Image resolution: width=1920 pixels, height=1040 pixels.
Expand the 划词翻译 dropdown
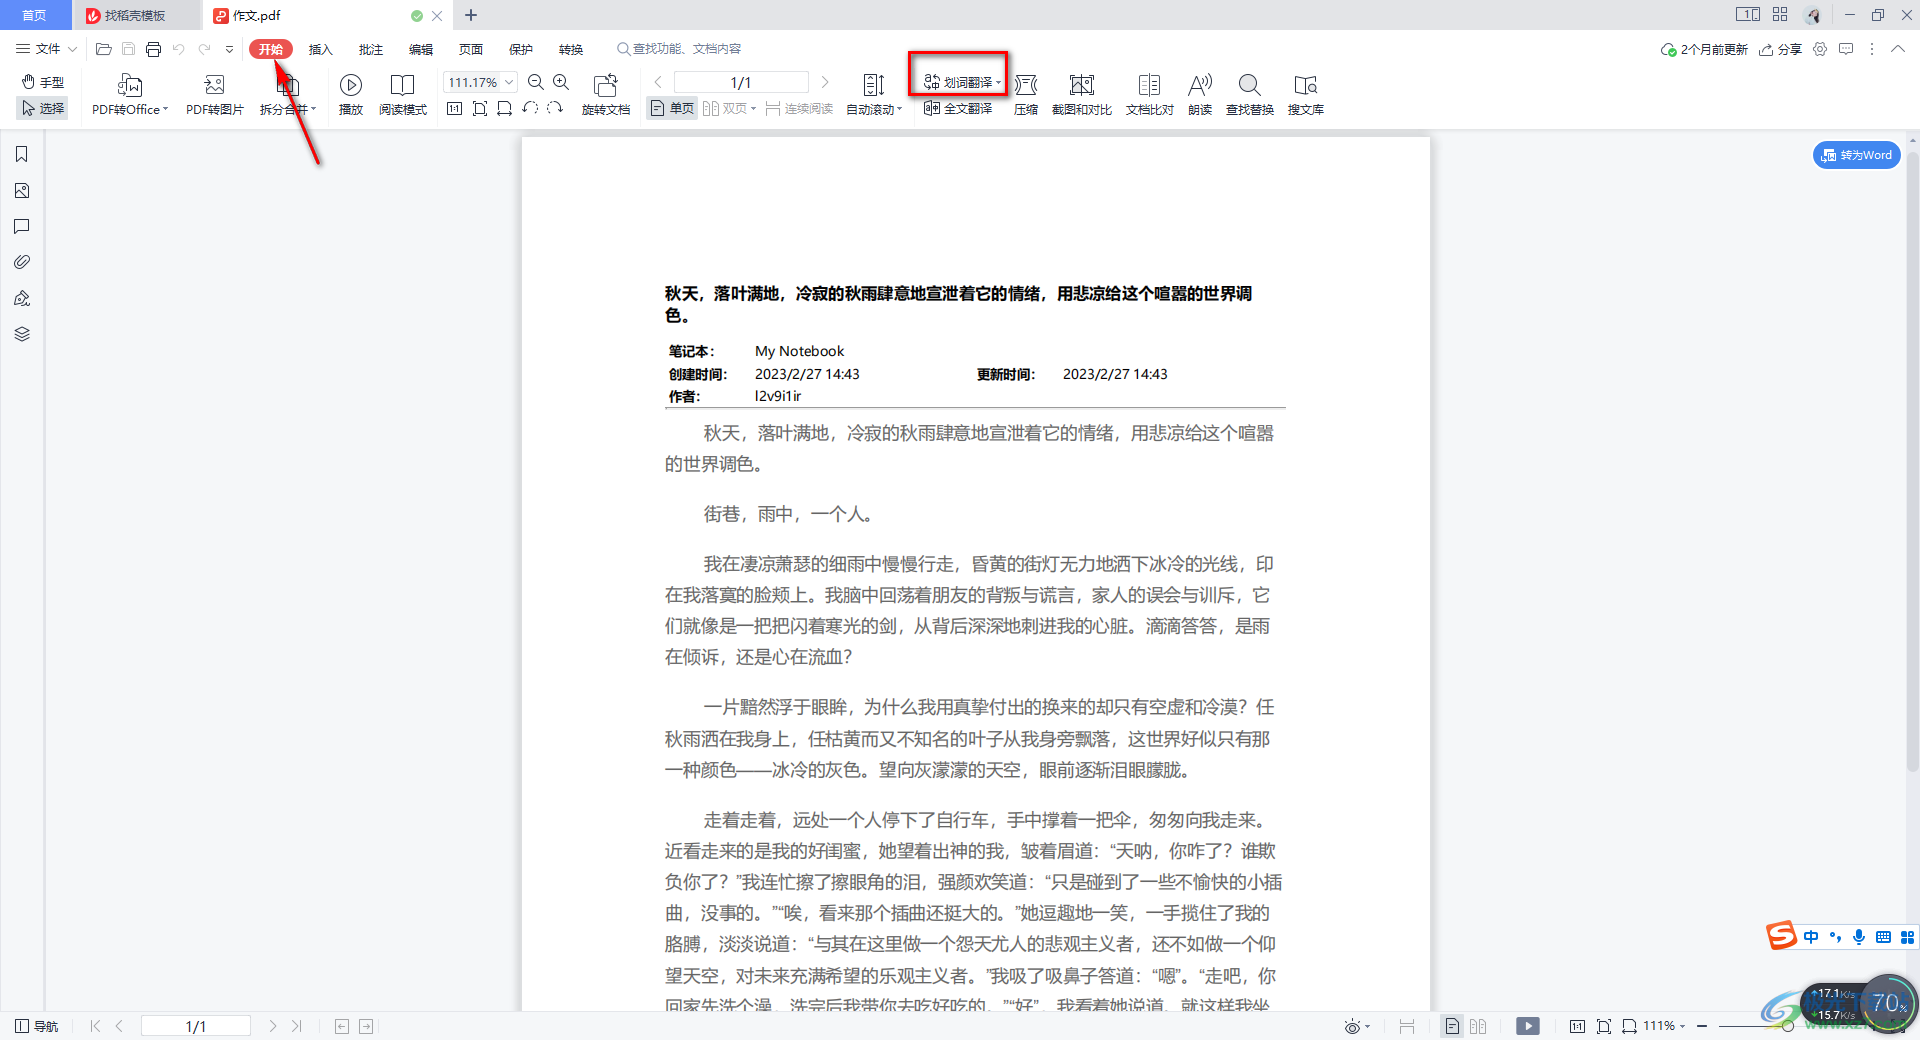click(x=998, y=83)
